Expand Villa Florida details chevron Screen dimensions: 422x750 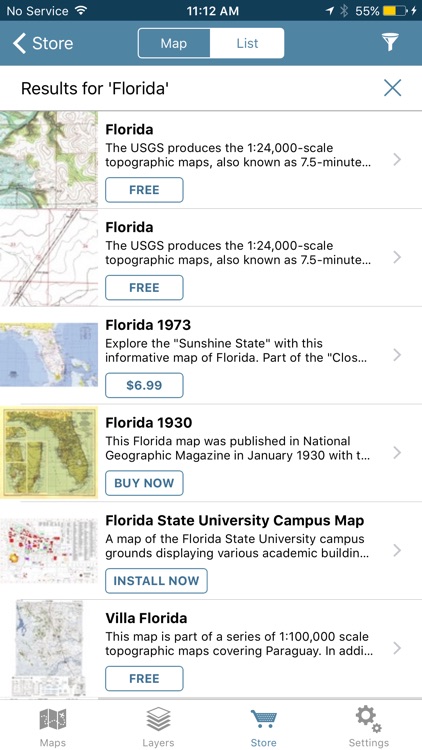(x=397, y=648)
